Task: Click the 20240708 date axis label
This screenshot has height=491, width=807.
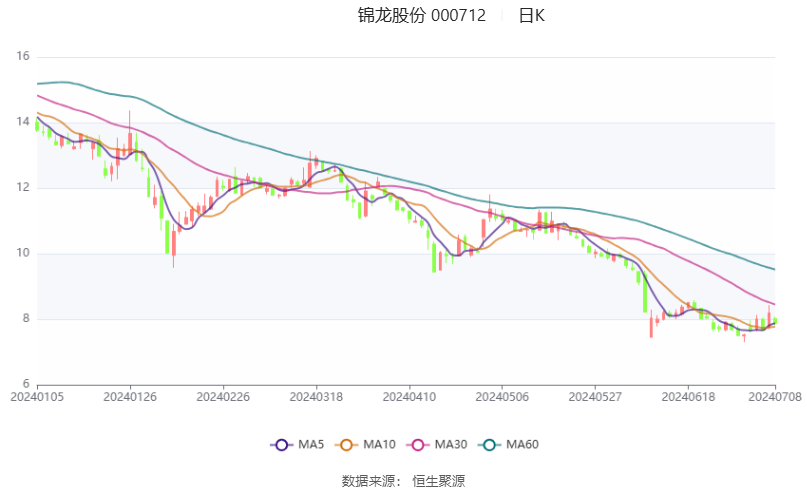Action: point(775,397)
